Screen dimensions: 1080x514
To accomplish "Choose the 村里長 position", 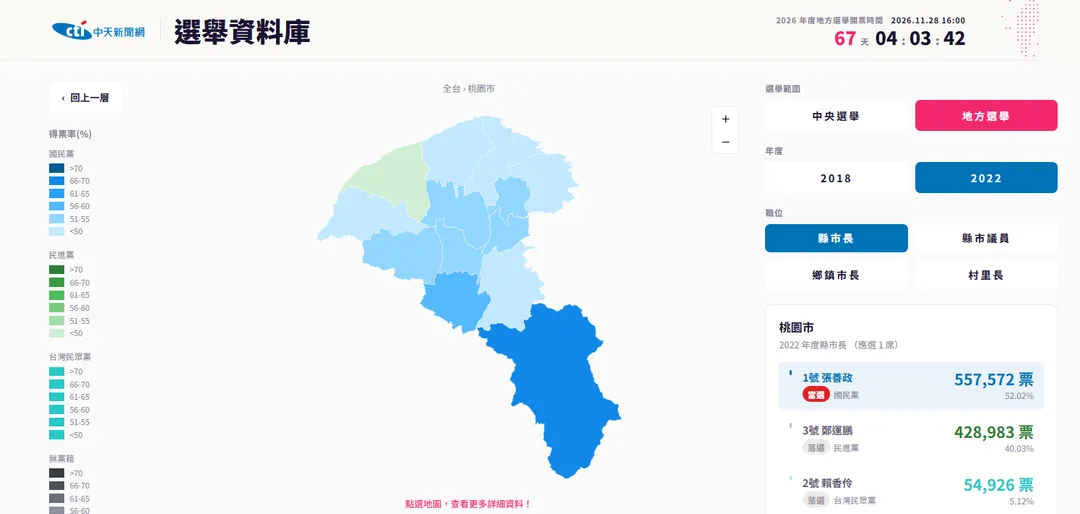I will (x=986, y=275).
